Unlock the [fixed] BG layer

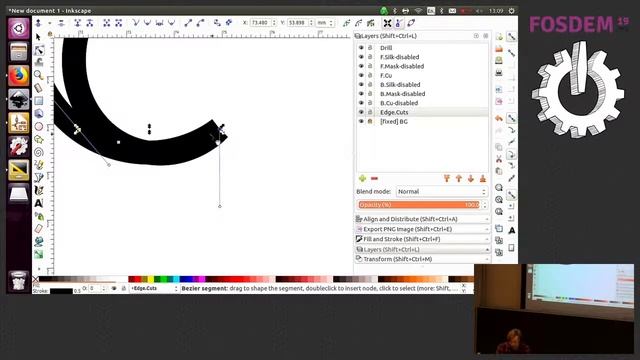click(x=370, y=121)
